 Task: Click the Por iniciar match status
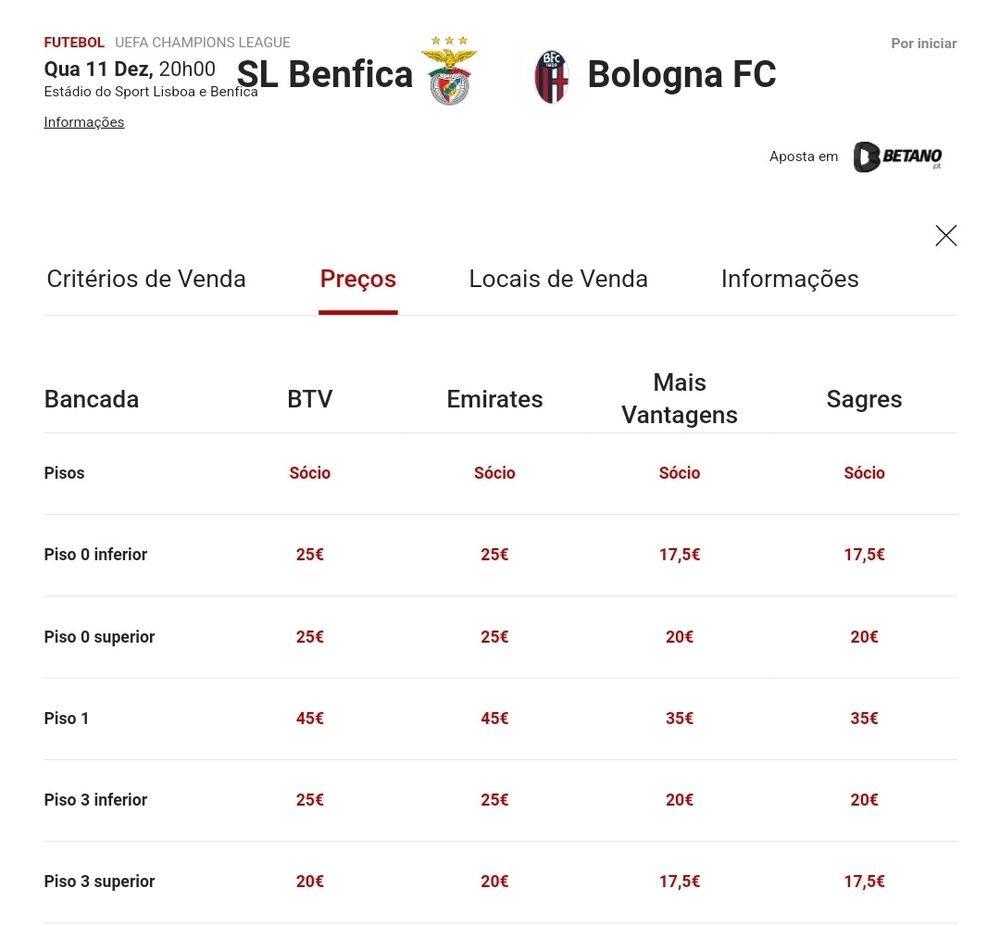[x=923, y=44]
